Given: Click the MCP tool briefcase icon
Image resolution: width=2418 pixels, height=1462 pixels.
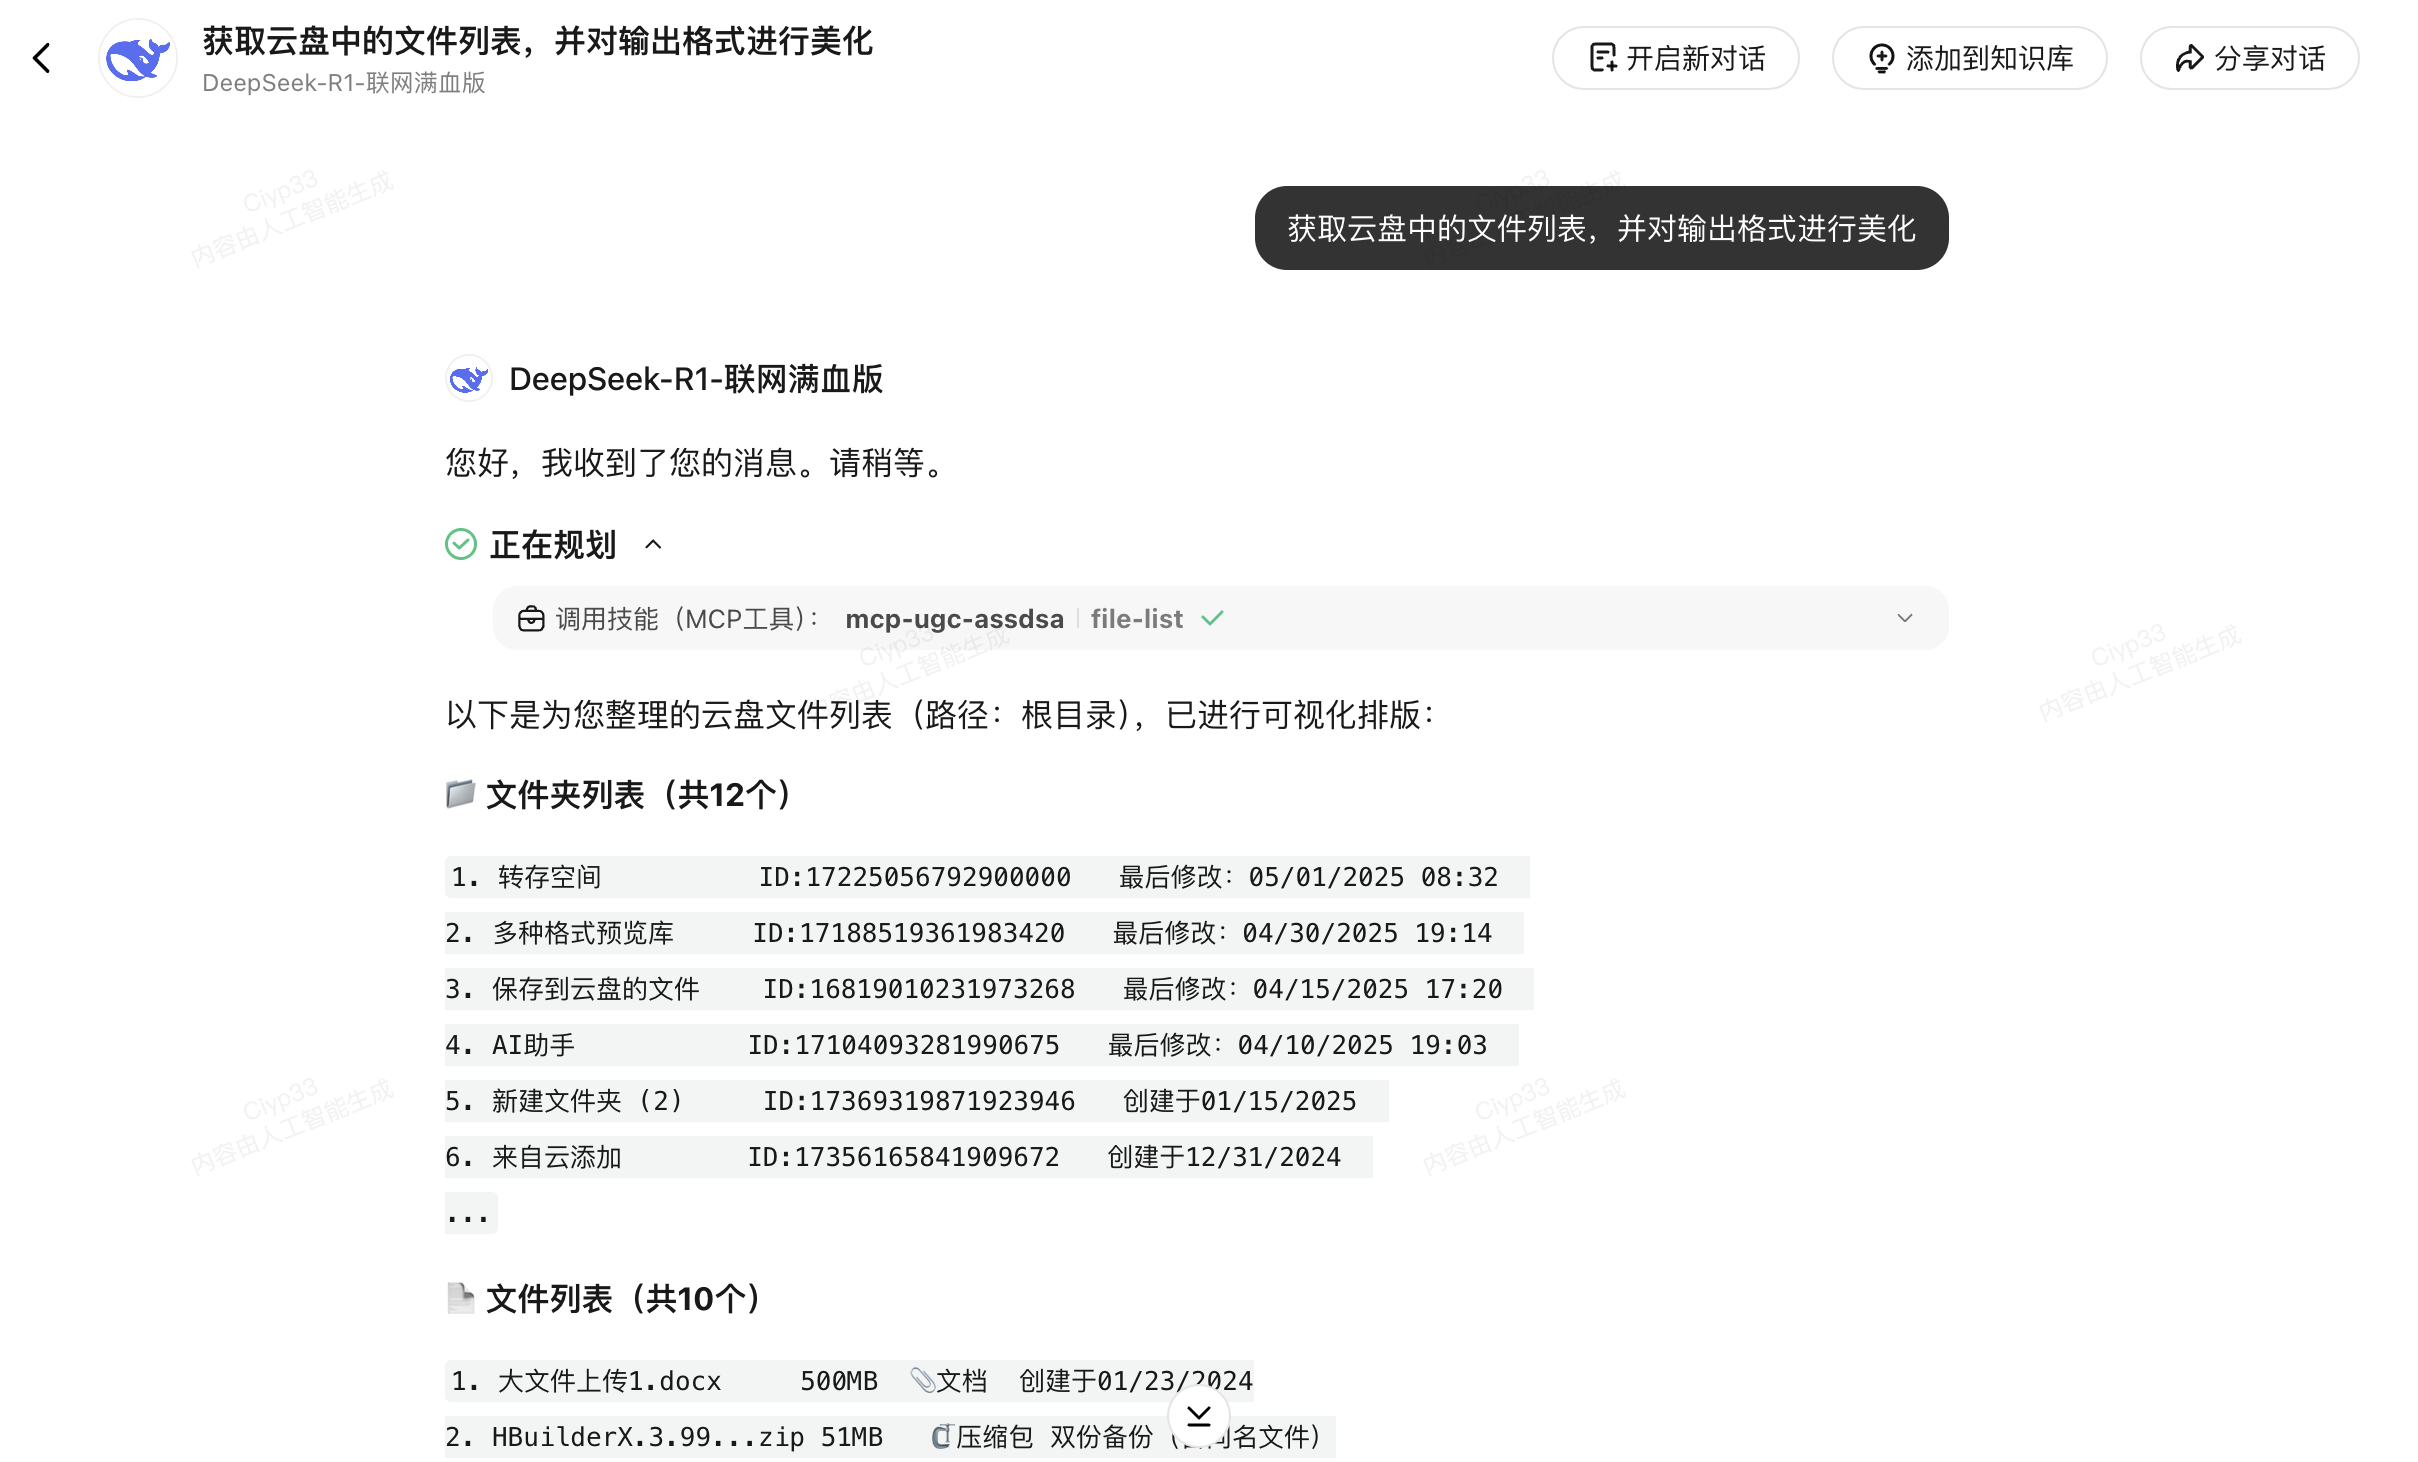Looking at the screenshot, I should pos(531,619).
